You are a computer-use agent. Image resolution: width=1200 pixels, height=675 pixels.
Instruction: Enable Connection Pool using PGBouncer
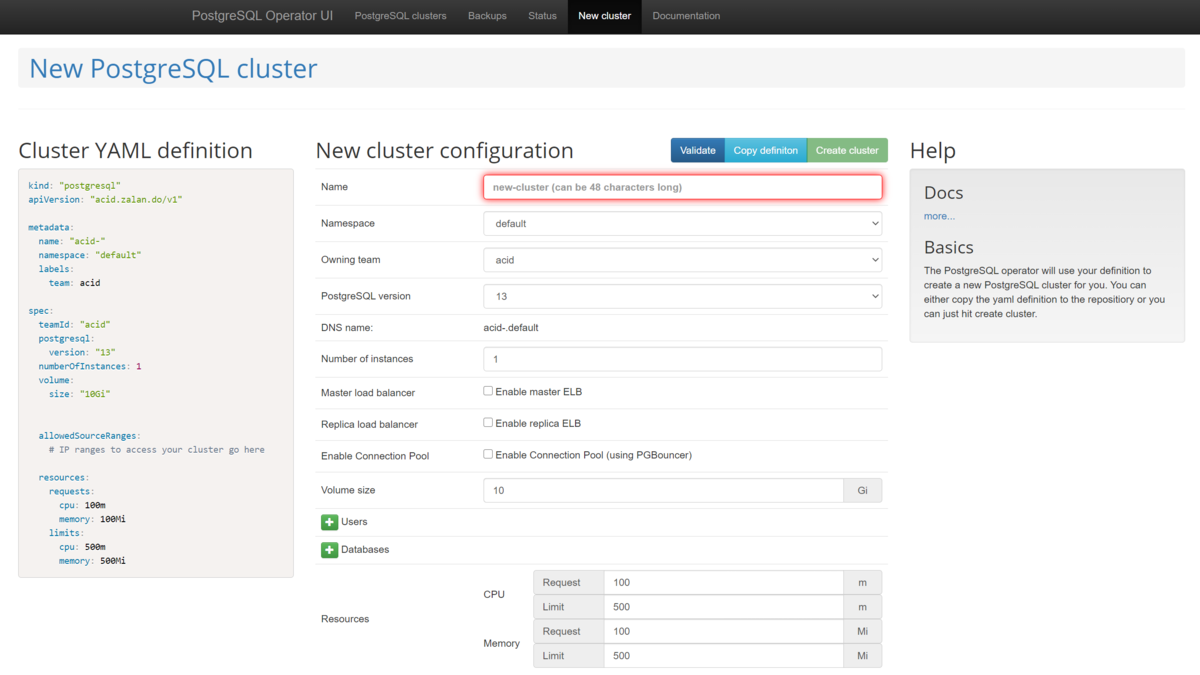pos(488,454)
